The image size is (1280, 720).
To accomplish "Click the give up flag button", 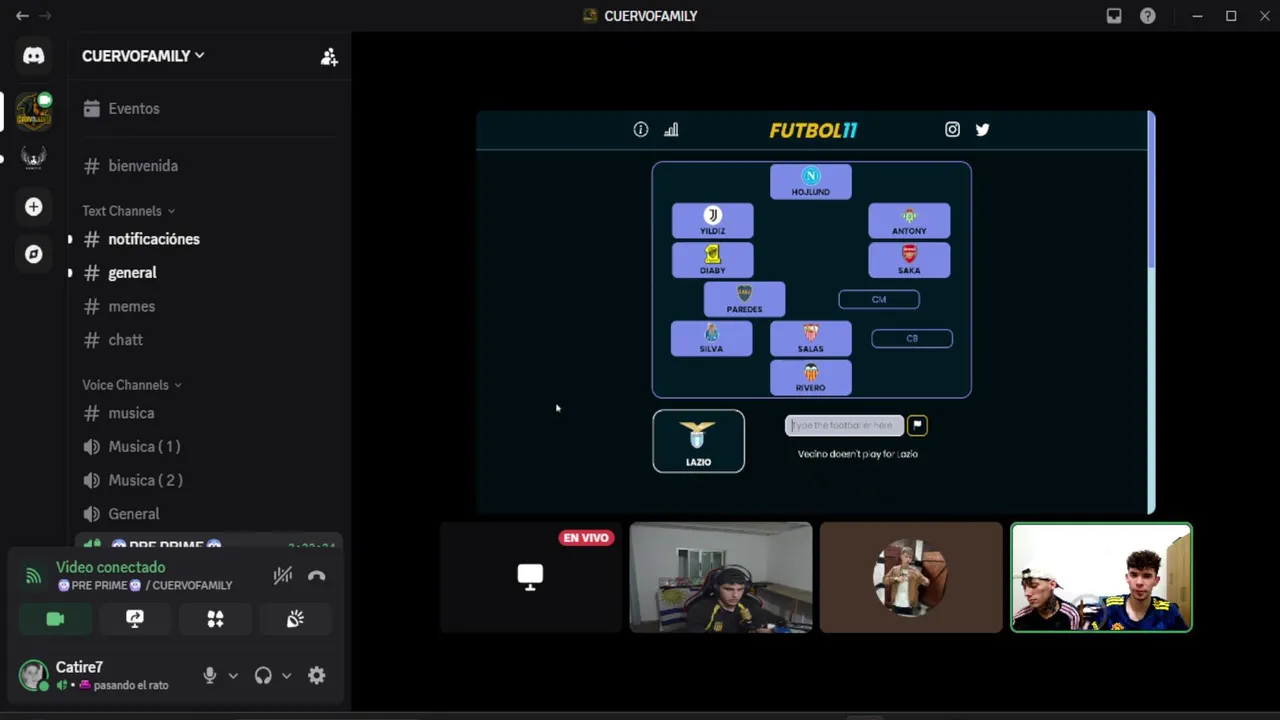I will [917, 425].
